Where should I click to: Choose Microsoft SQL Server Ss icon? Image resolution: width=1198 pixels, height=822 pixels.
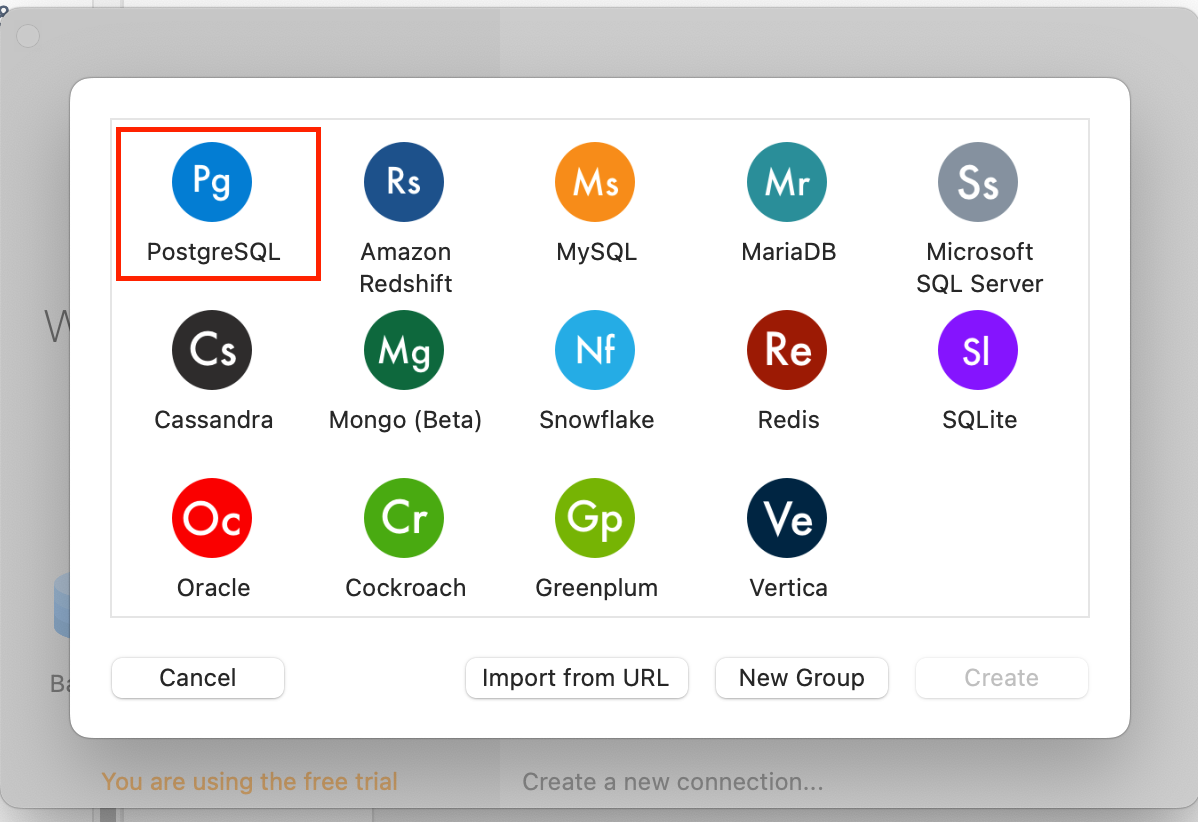(x=978, y=182)
